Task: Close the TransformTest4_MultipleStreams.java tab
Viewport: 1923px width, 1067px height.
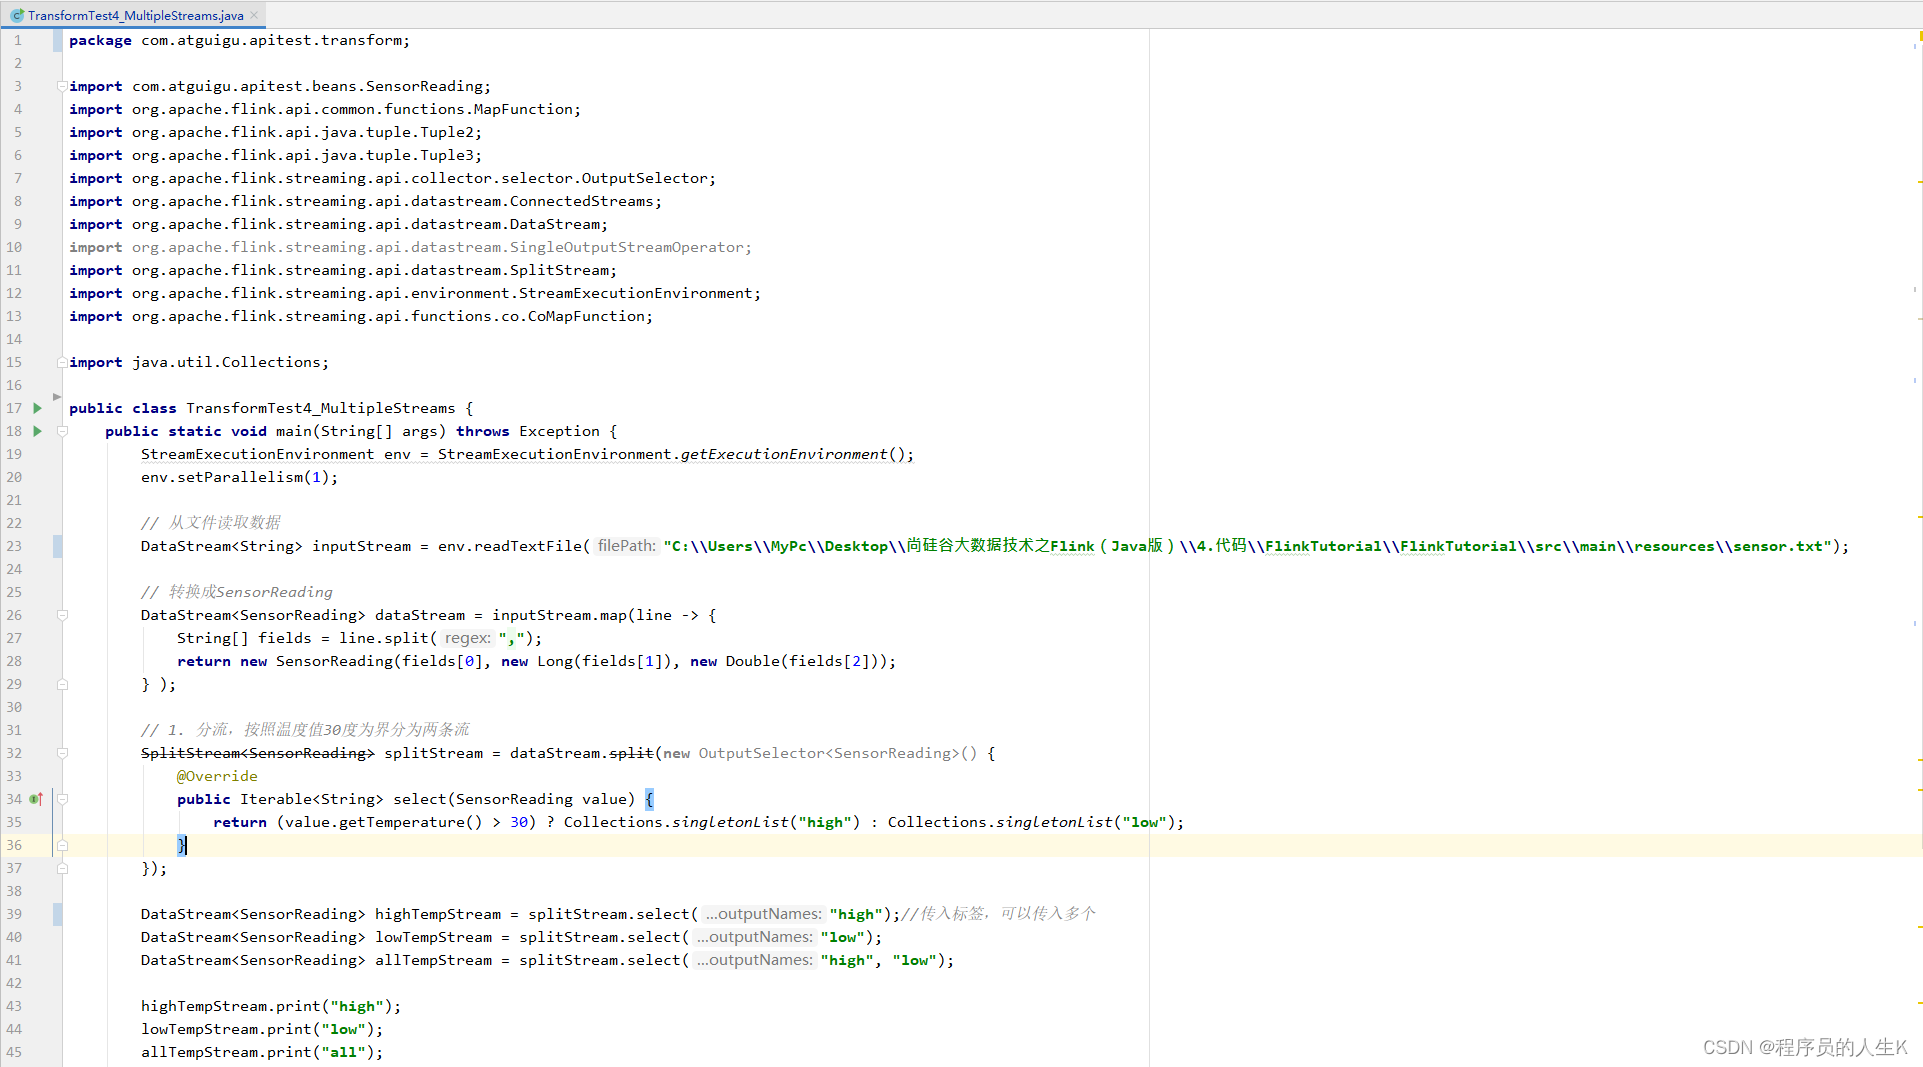Action: [254, 15]
